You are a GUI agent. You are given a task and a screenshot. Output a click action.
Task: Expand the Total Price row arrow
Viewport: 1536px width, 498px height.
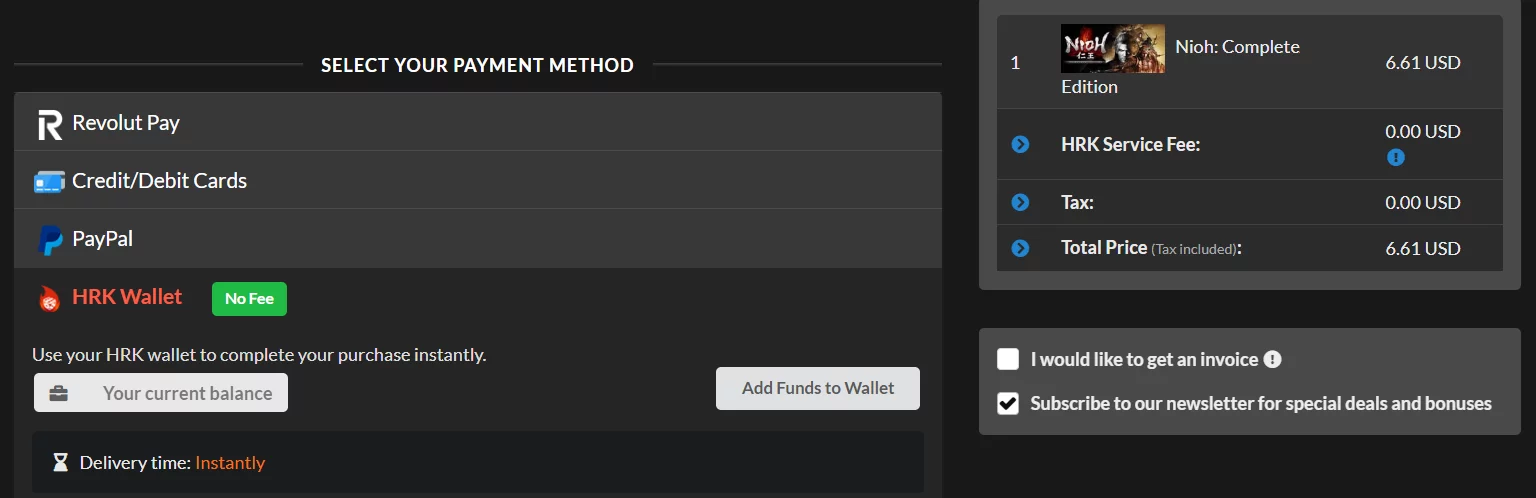point(1020,248)
